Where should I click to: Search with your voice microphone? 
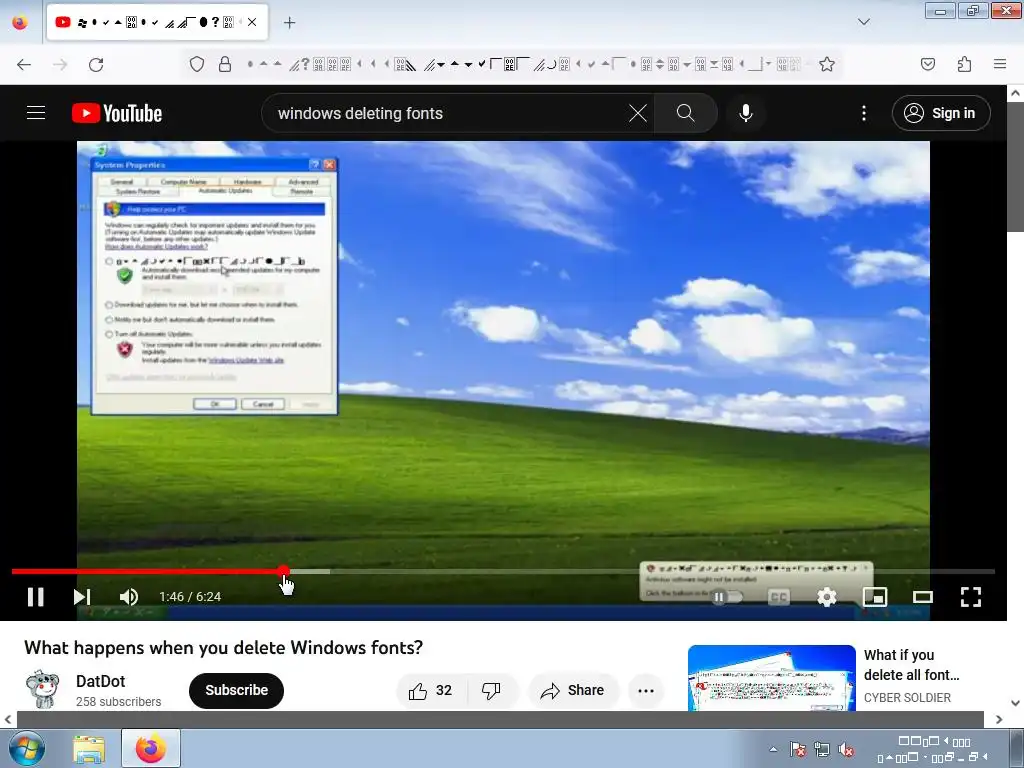pyautogui.click(x=746, y=113)
